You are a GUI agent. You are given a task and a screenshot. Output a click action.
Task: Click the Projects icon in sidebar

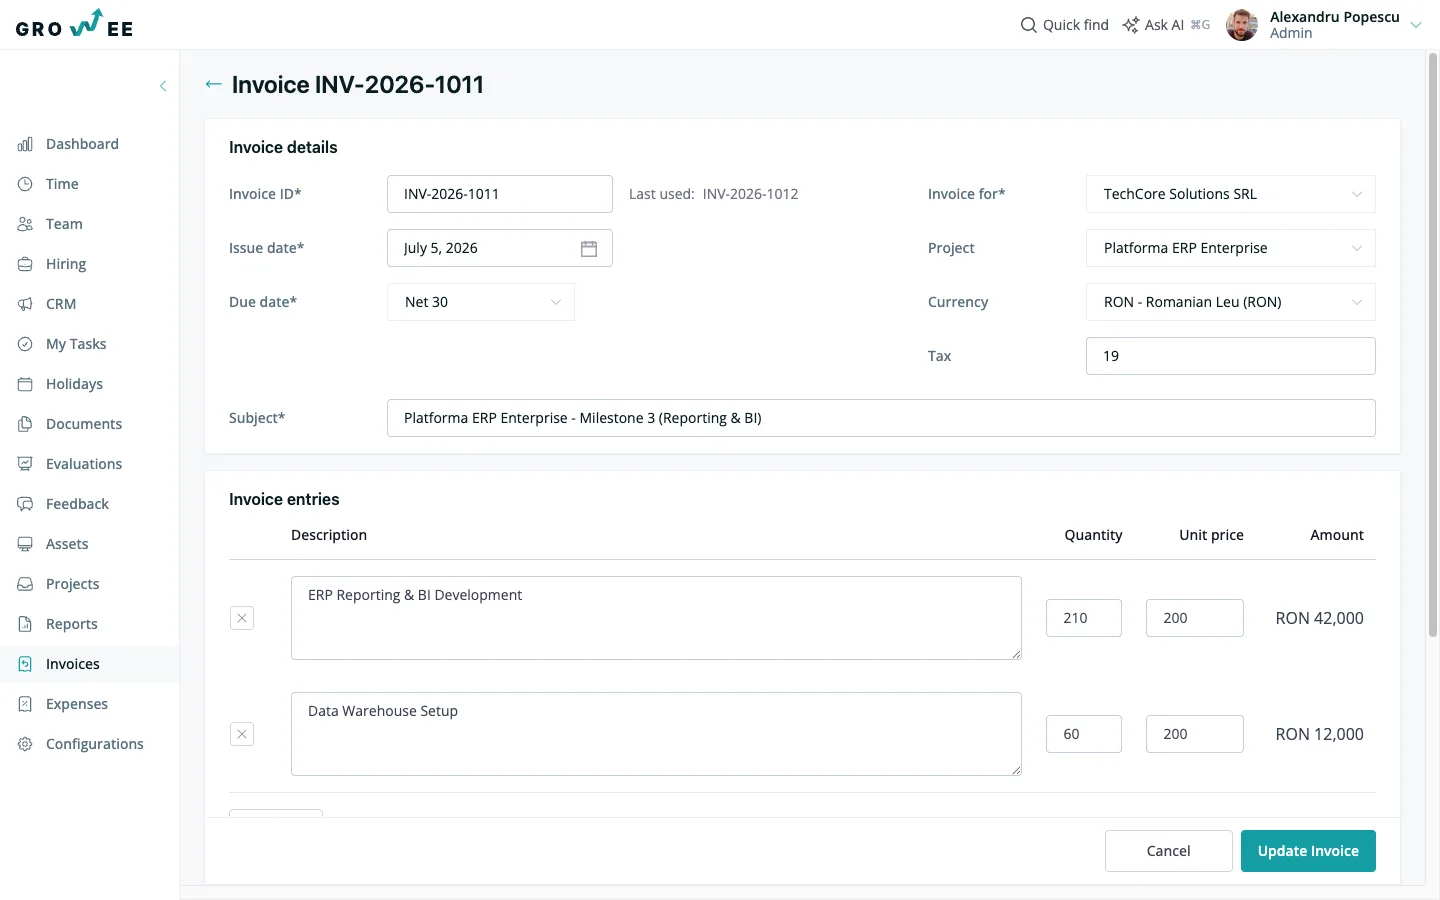pyautogui.click(x=25, y=584)
